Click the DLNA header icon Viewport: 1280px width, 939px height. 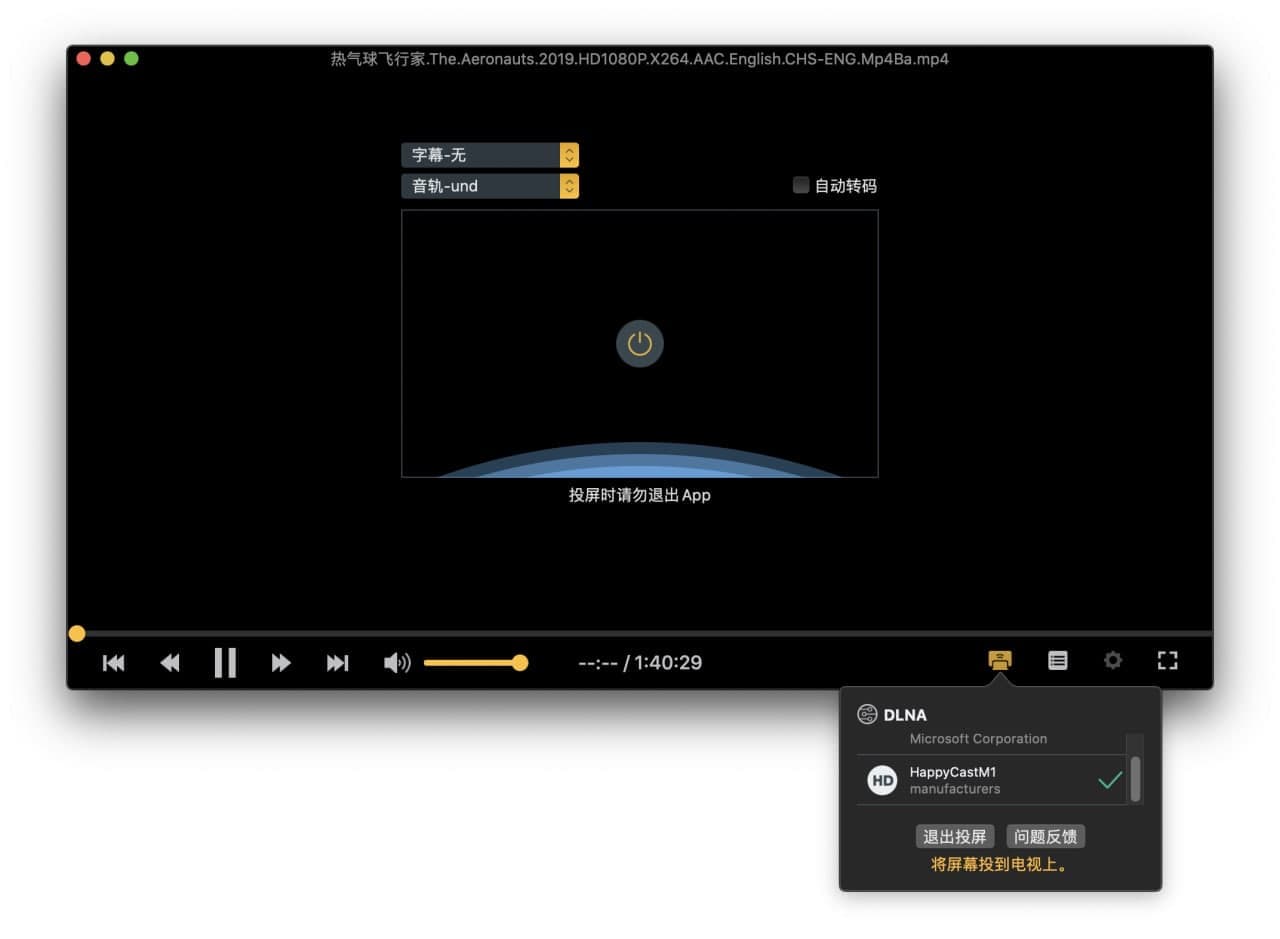(x=867, y=714)
